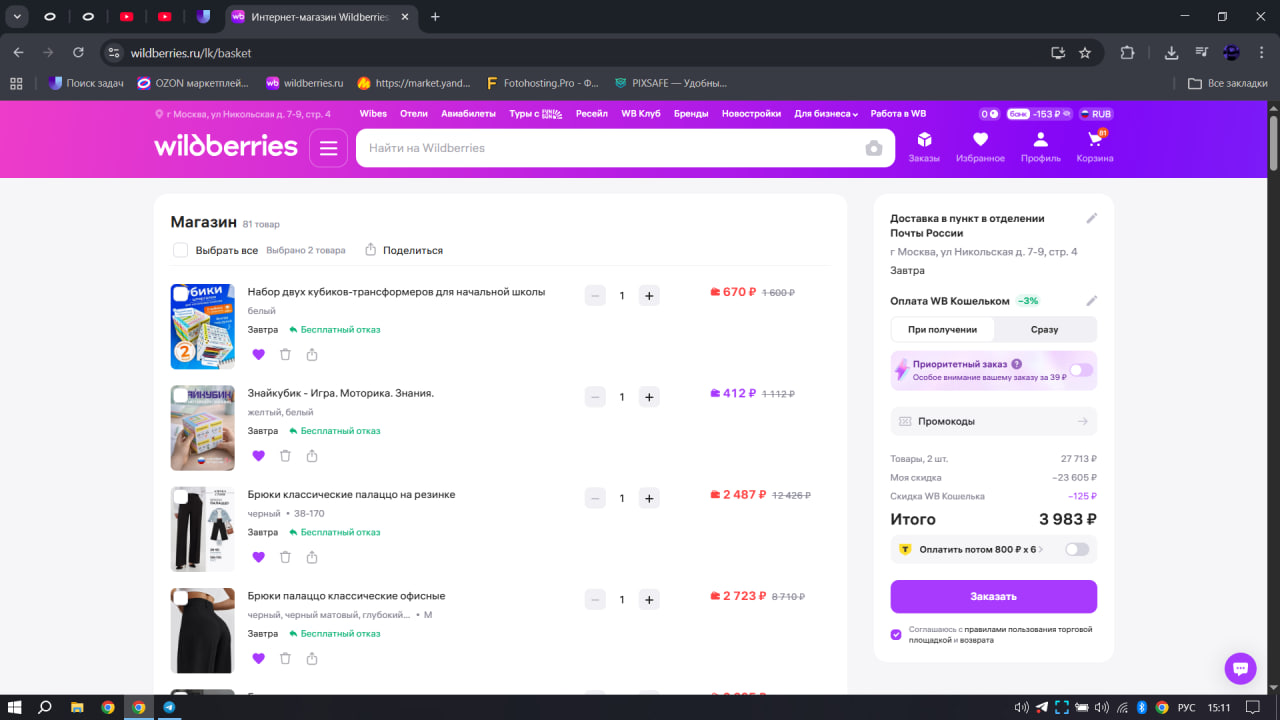Increase quantity of Набор двух кубиков
1280x720 pixels.
pos(649,295)
